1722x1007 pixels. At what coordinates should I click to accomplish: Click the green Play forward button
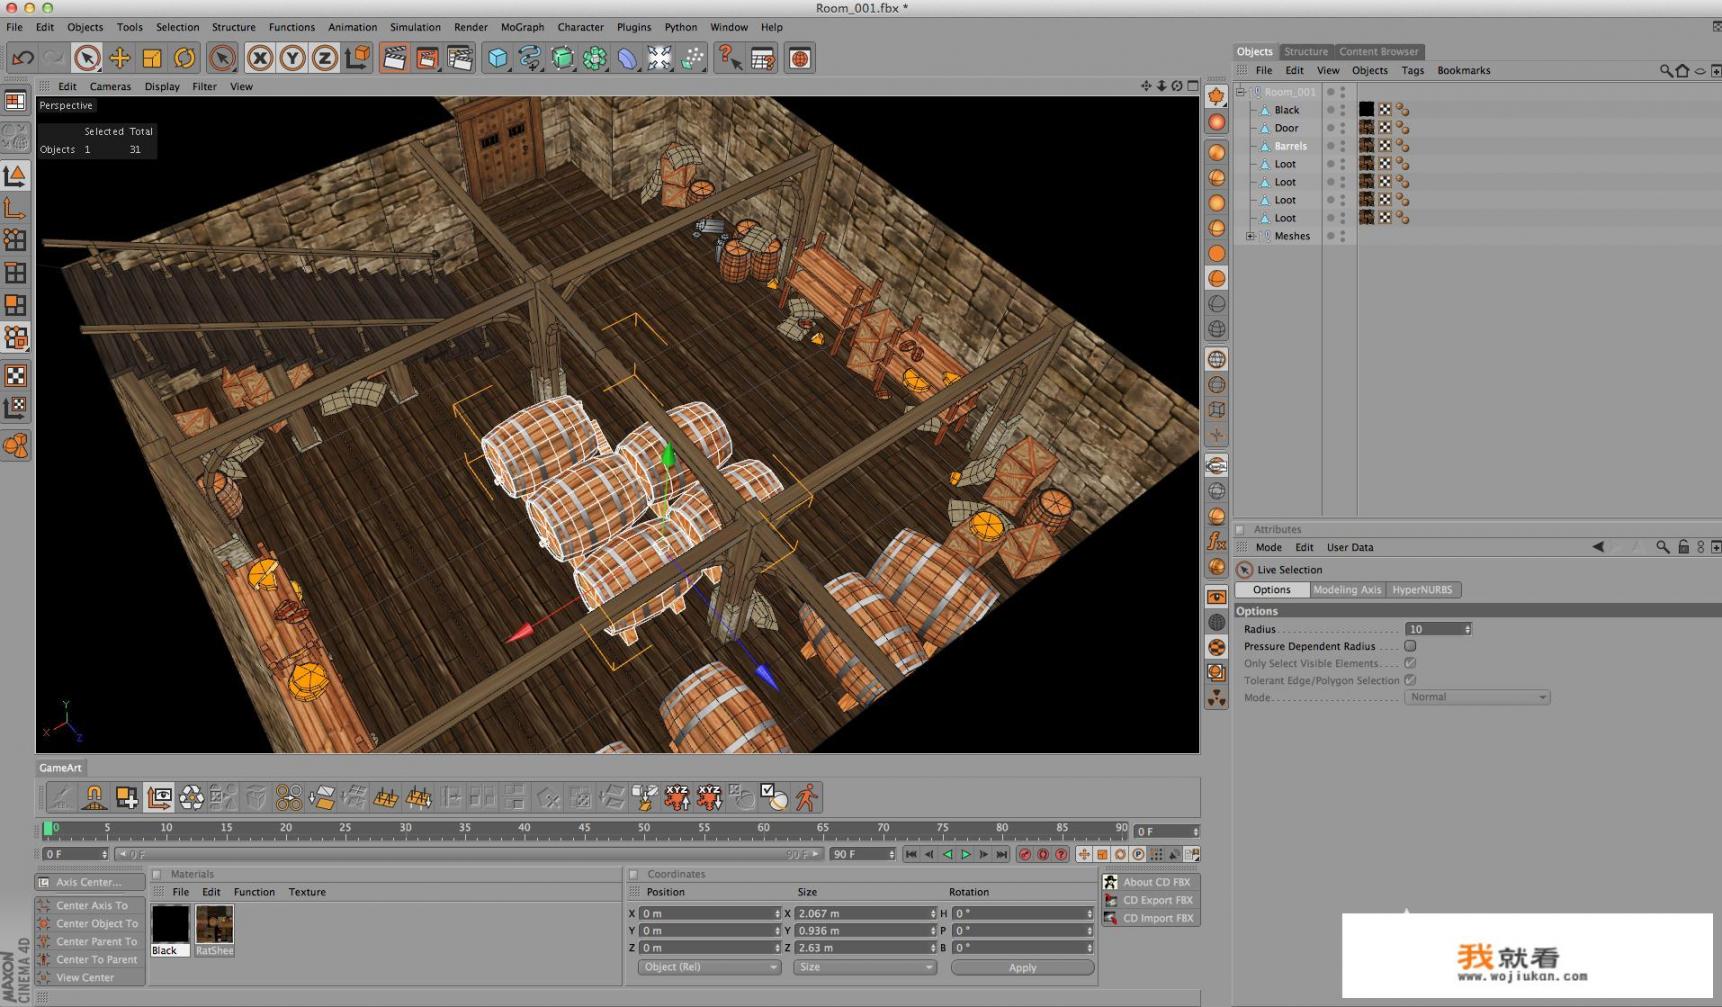click(966, 854)
